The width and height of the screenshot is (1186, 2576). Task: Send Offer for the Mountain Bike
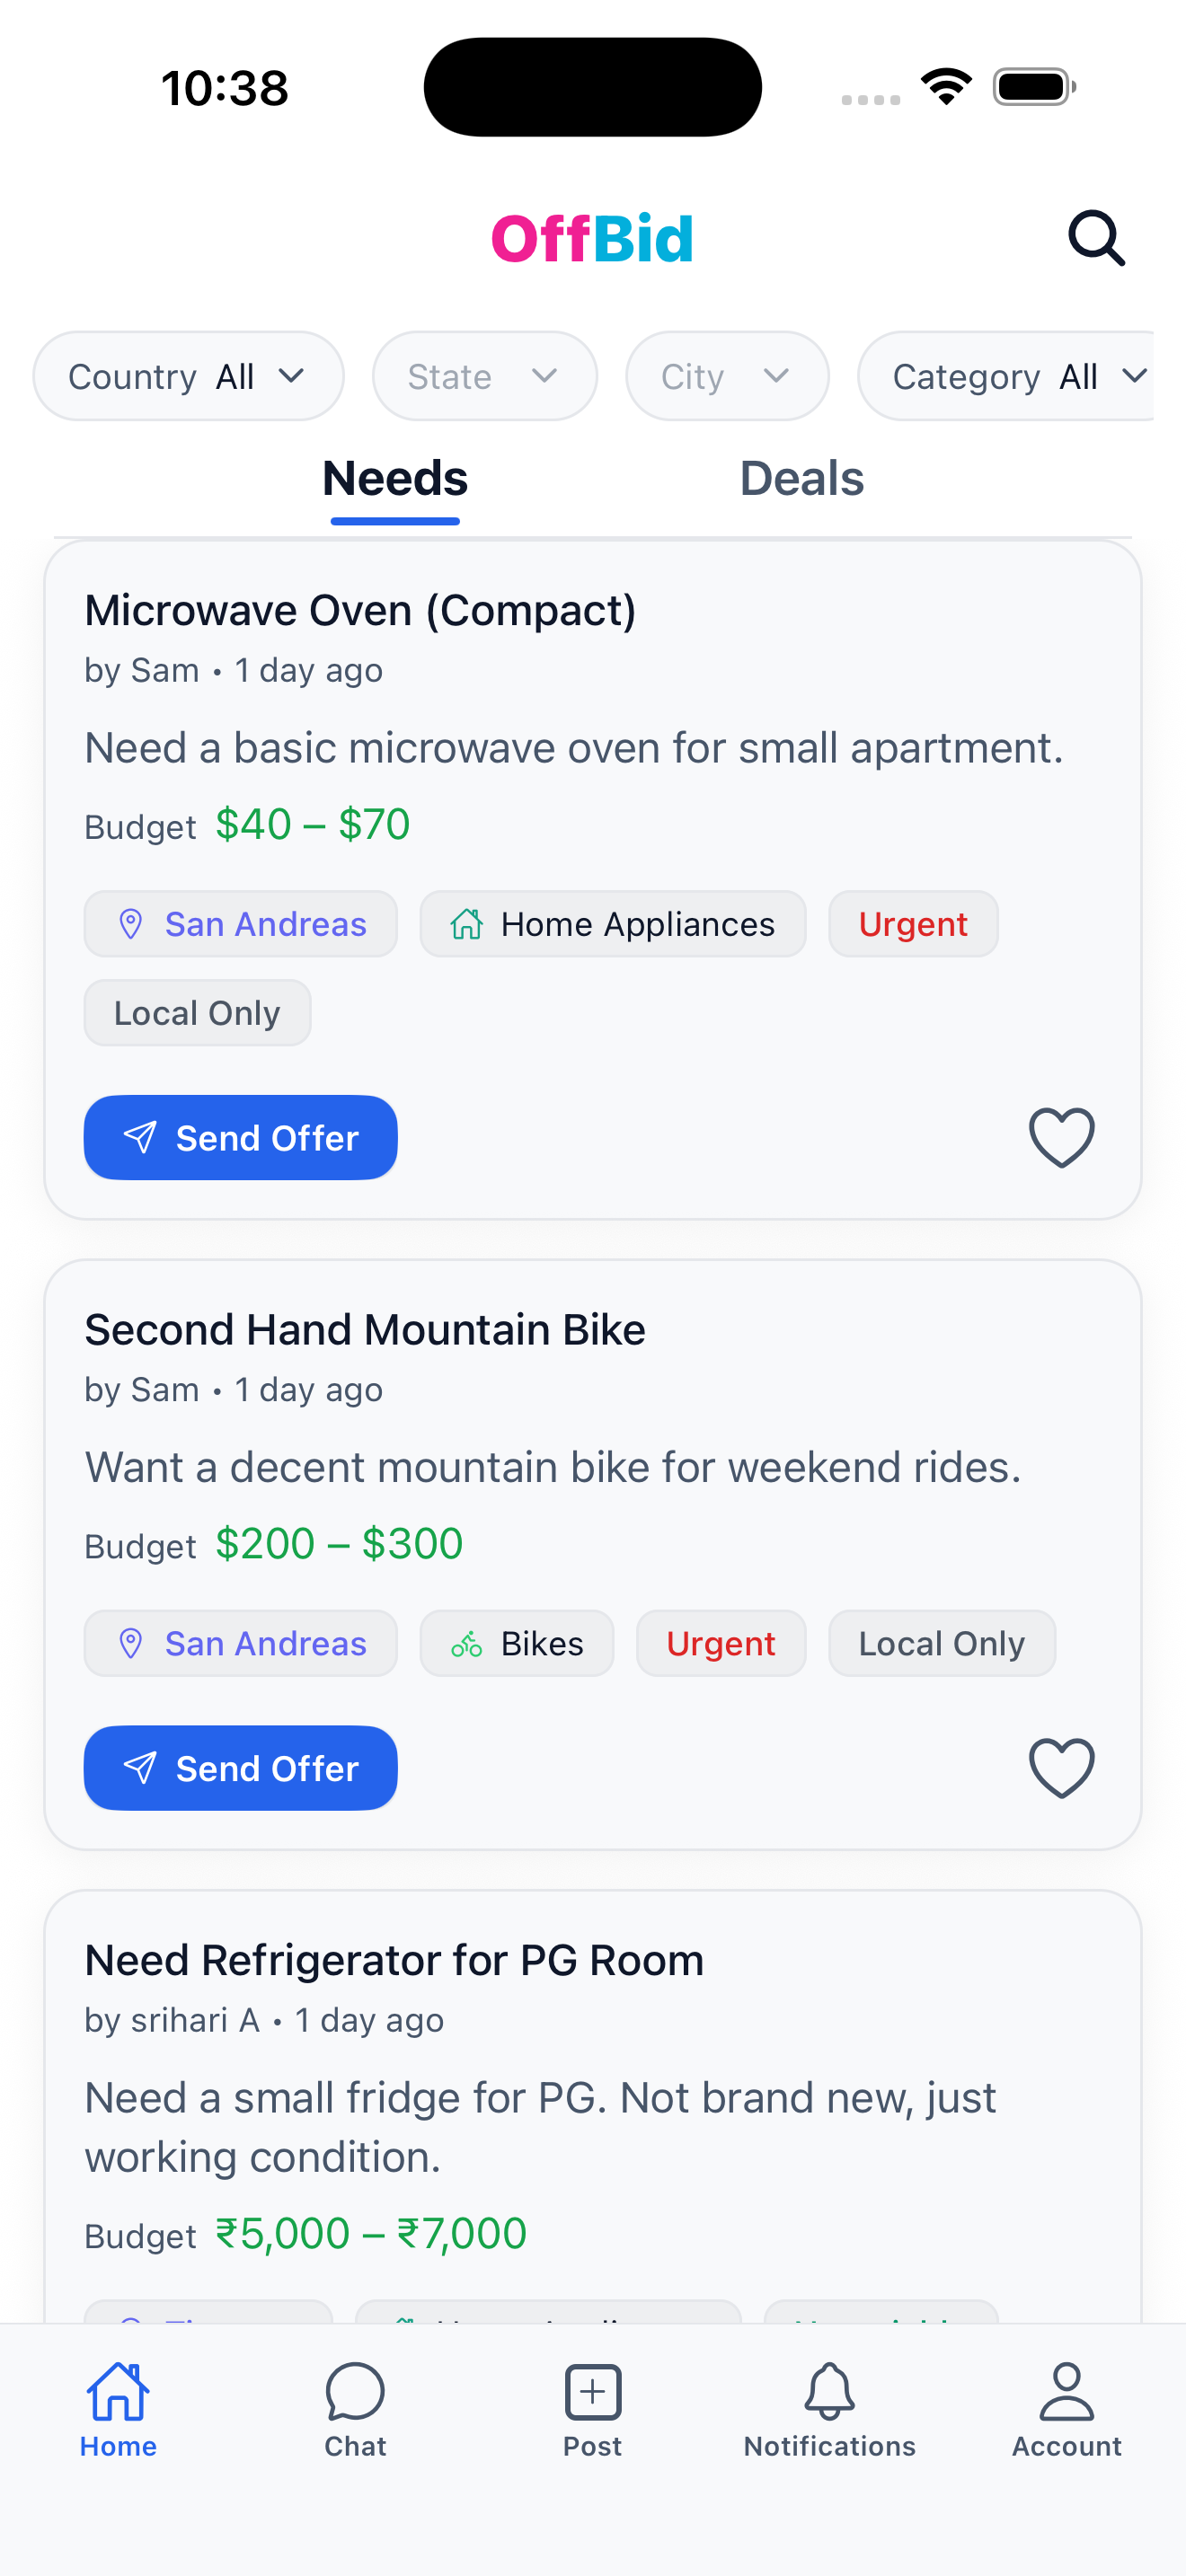(x=240, y=1767)
